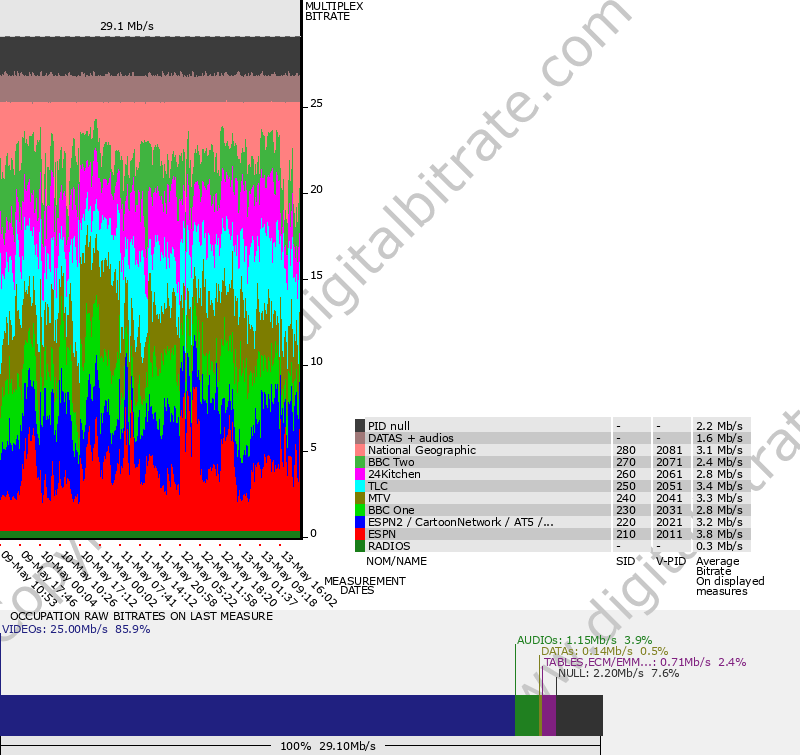The height and width of the screenshot is (755, 800).
Task: Select the 'National Geographic' channel name
Action: click(421, 450)
